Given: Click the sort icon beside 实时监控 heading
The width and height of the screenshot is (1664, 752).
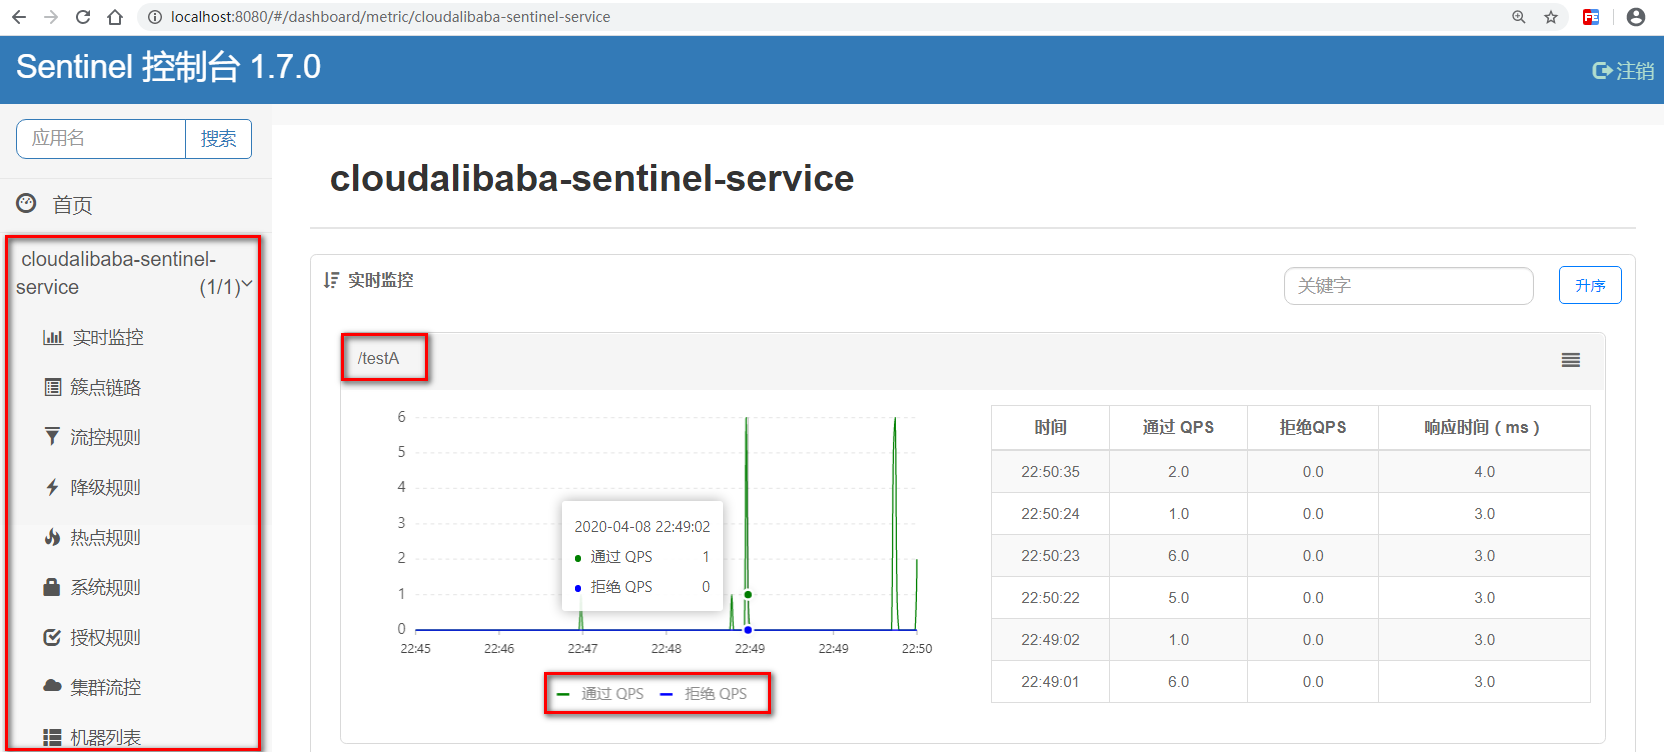Looking at the screenshot, I should [x=331, y=280].
